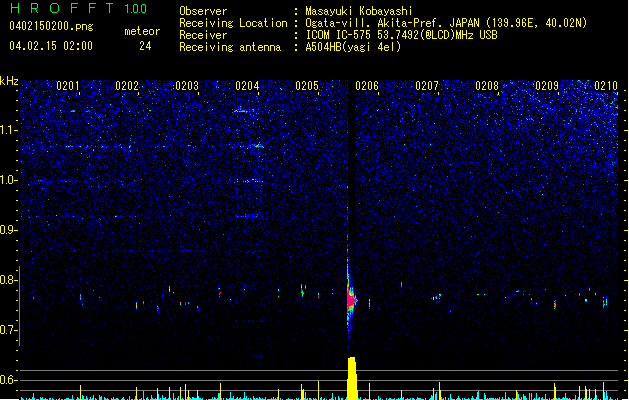Select the file name 0402150200.png
The image size is (629, 400).
click(51, 27)
